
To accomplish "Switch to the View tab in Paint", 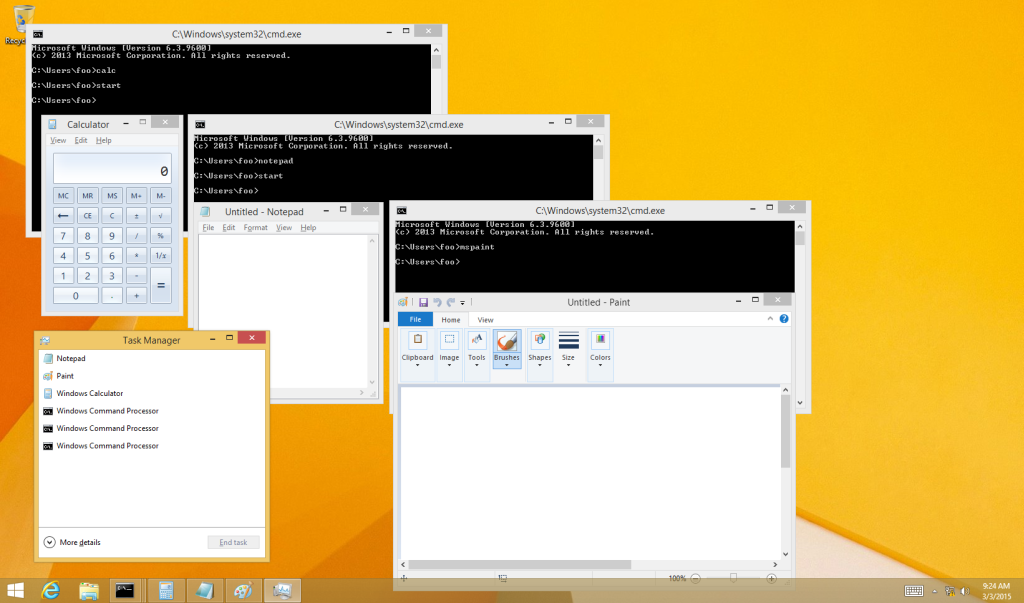I will 485,319.
